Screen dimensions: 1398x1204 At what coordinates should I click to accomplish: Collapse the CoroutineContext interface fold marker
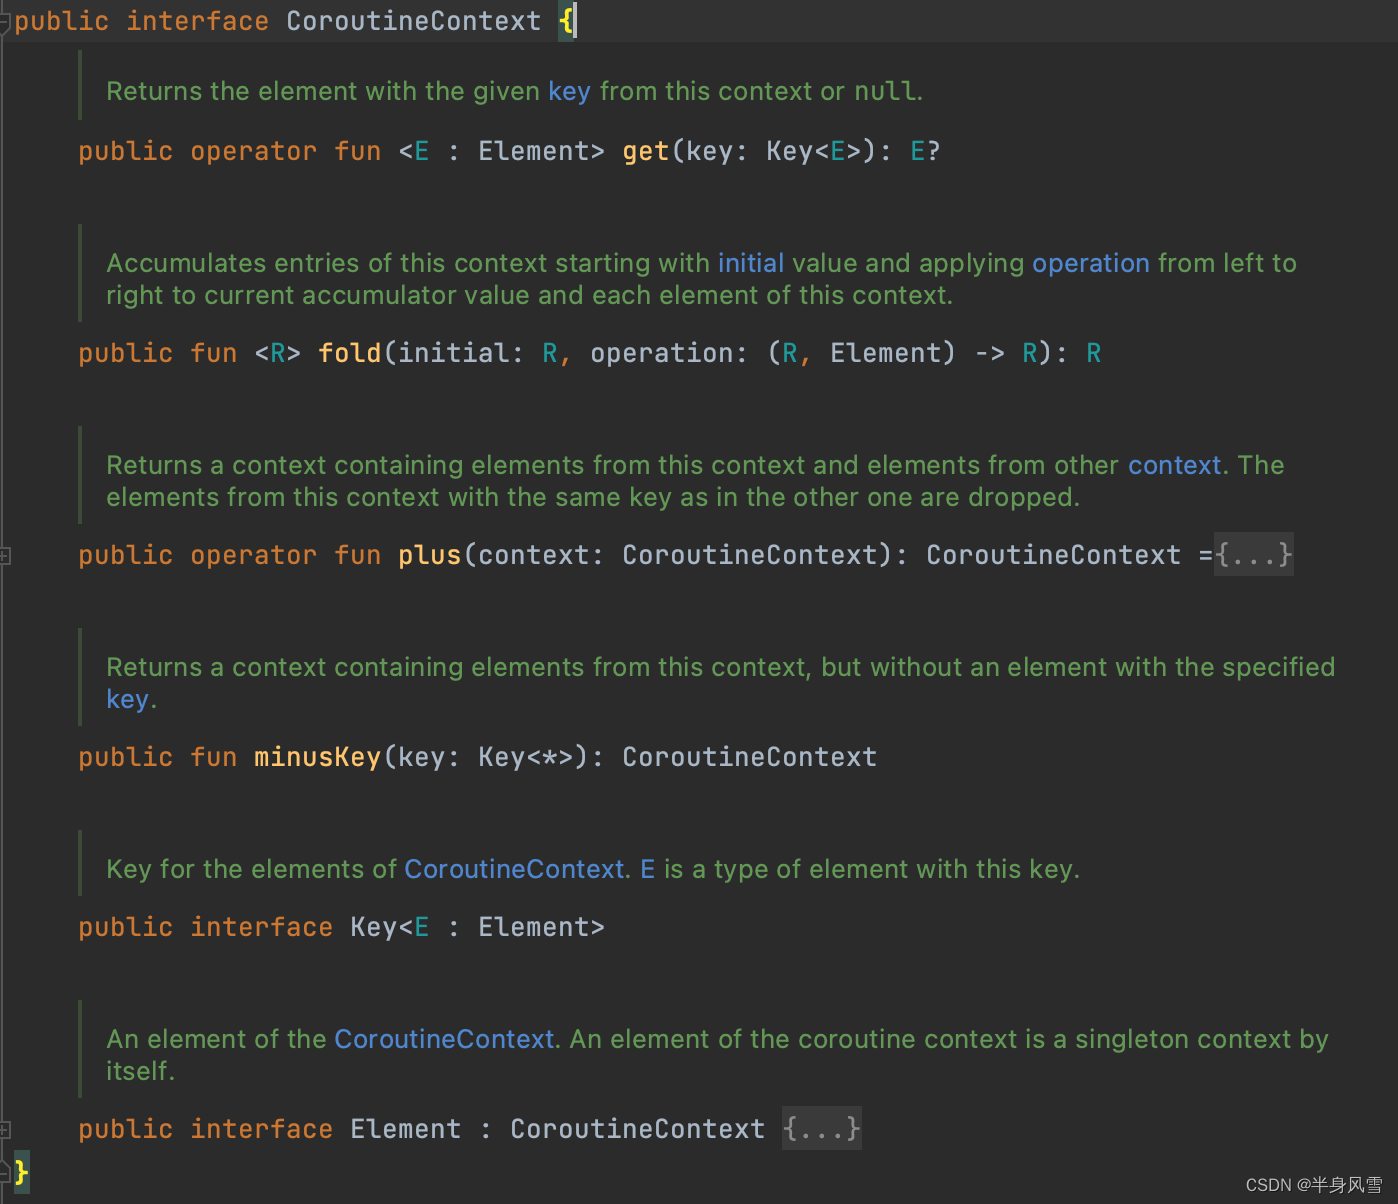coord(5,22)
